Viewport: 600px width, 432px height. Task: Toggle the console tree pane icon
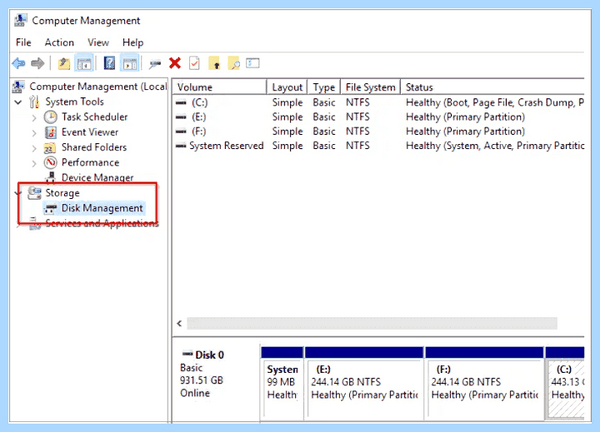(x=84, y=63)
